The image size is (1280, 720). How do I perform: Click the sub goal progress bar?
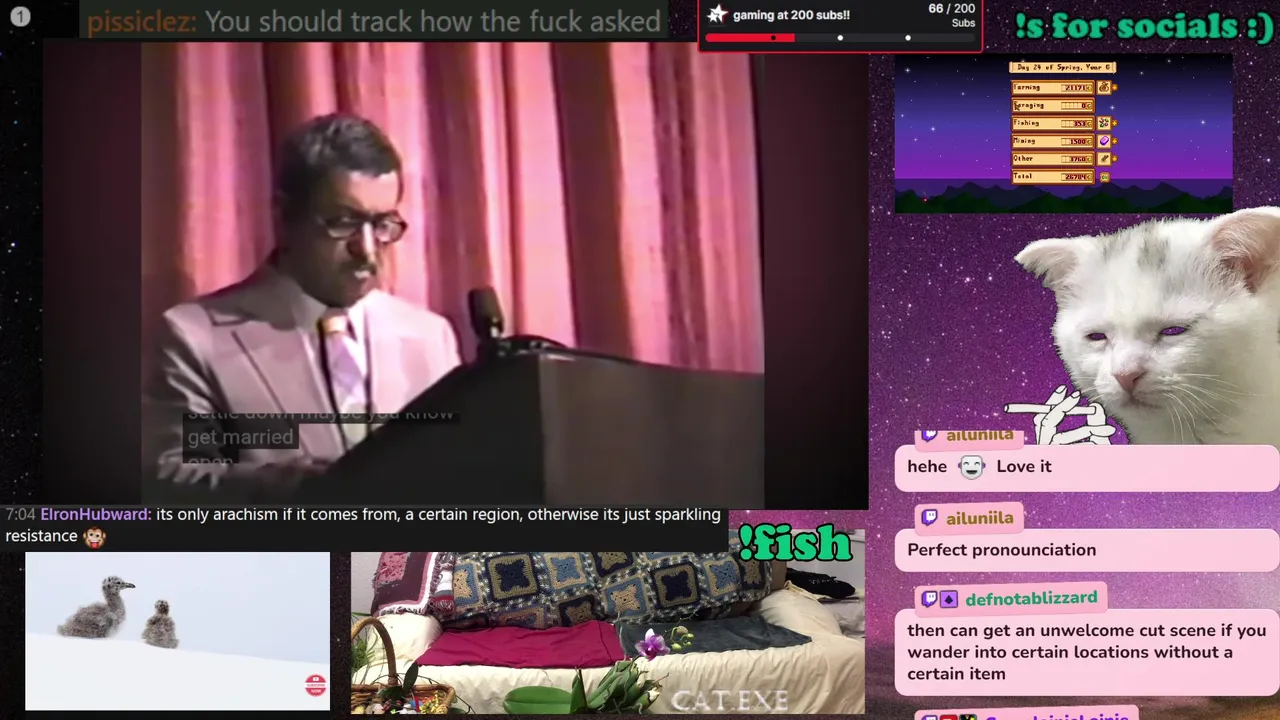(839, 38)
